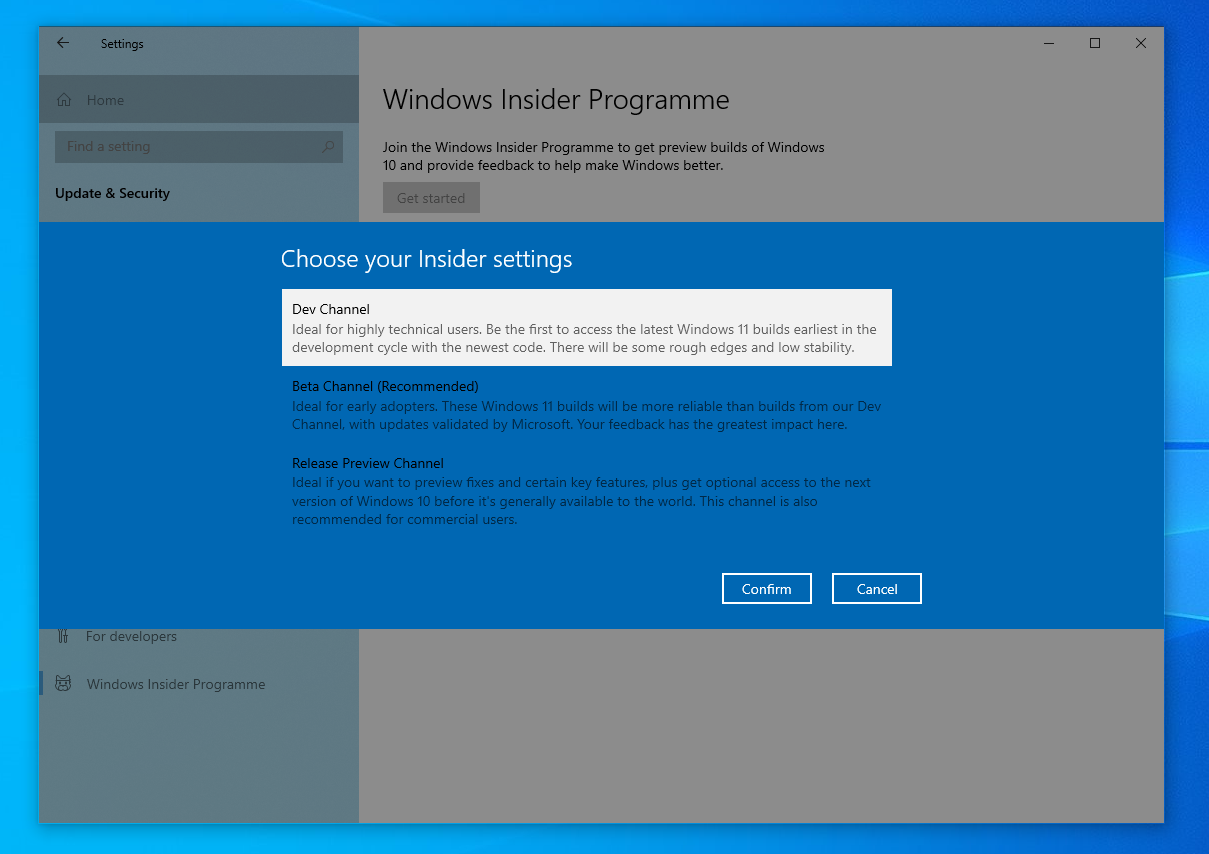Screen dimensions: 1209x854
Task: Maximize the Settings window
Action: click(x=1095, y=43)
